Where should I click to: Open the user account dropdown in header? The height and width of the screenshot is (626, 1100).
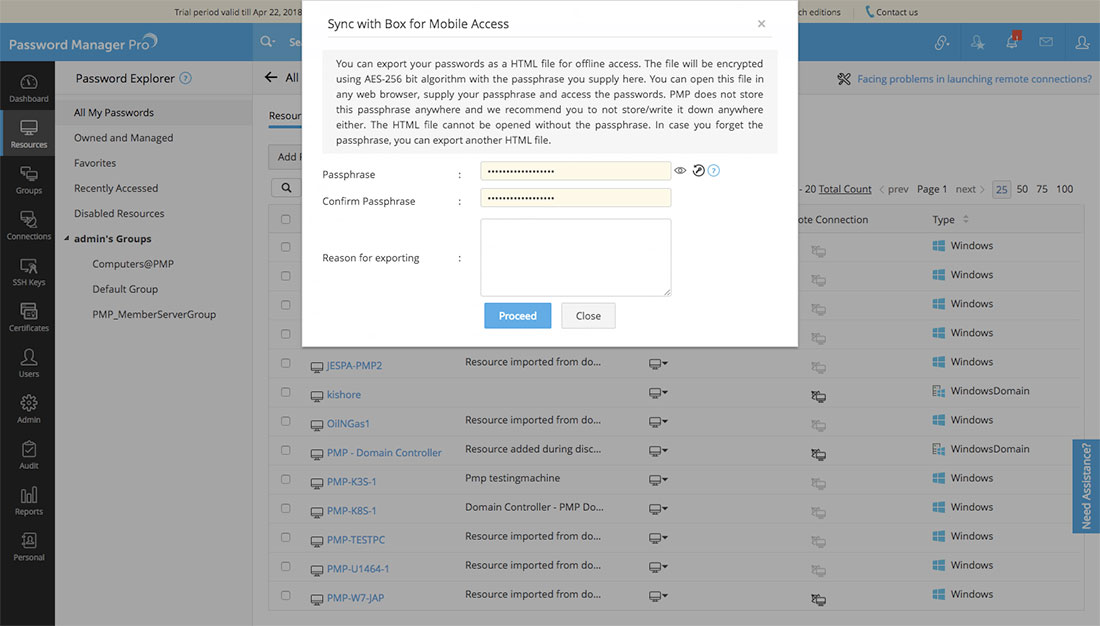point(1082,42)
